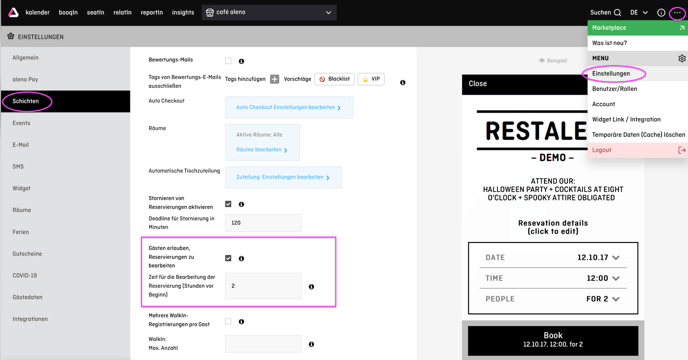This screenshot has height=360, width=688.
Task: Select Temporäre Daten (Cache) löschen
Action: [638, 135]
